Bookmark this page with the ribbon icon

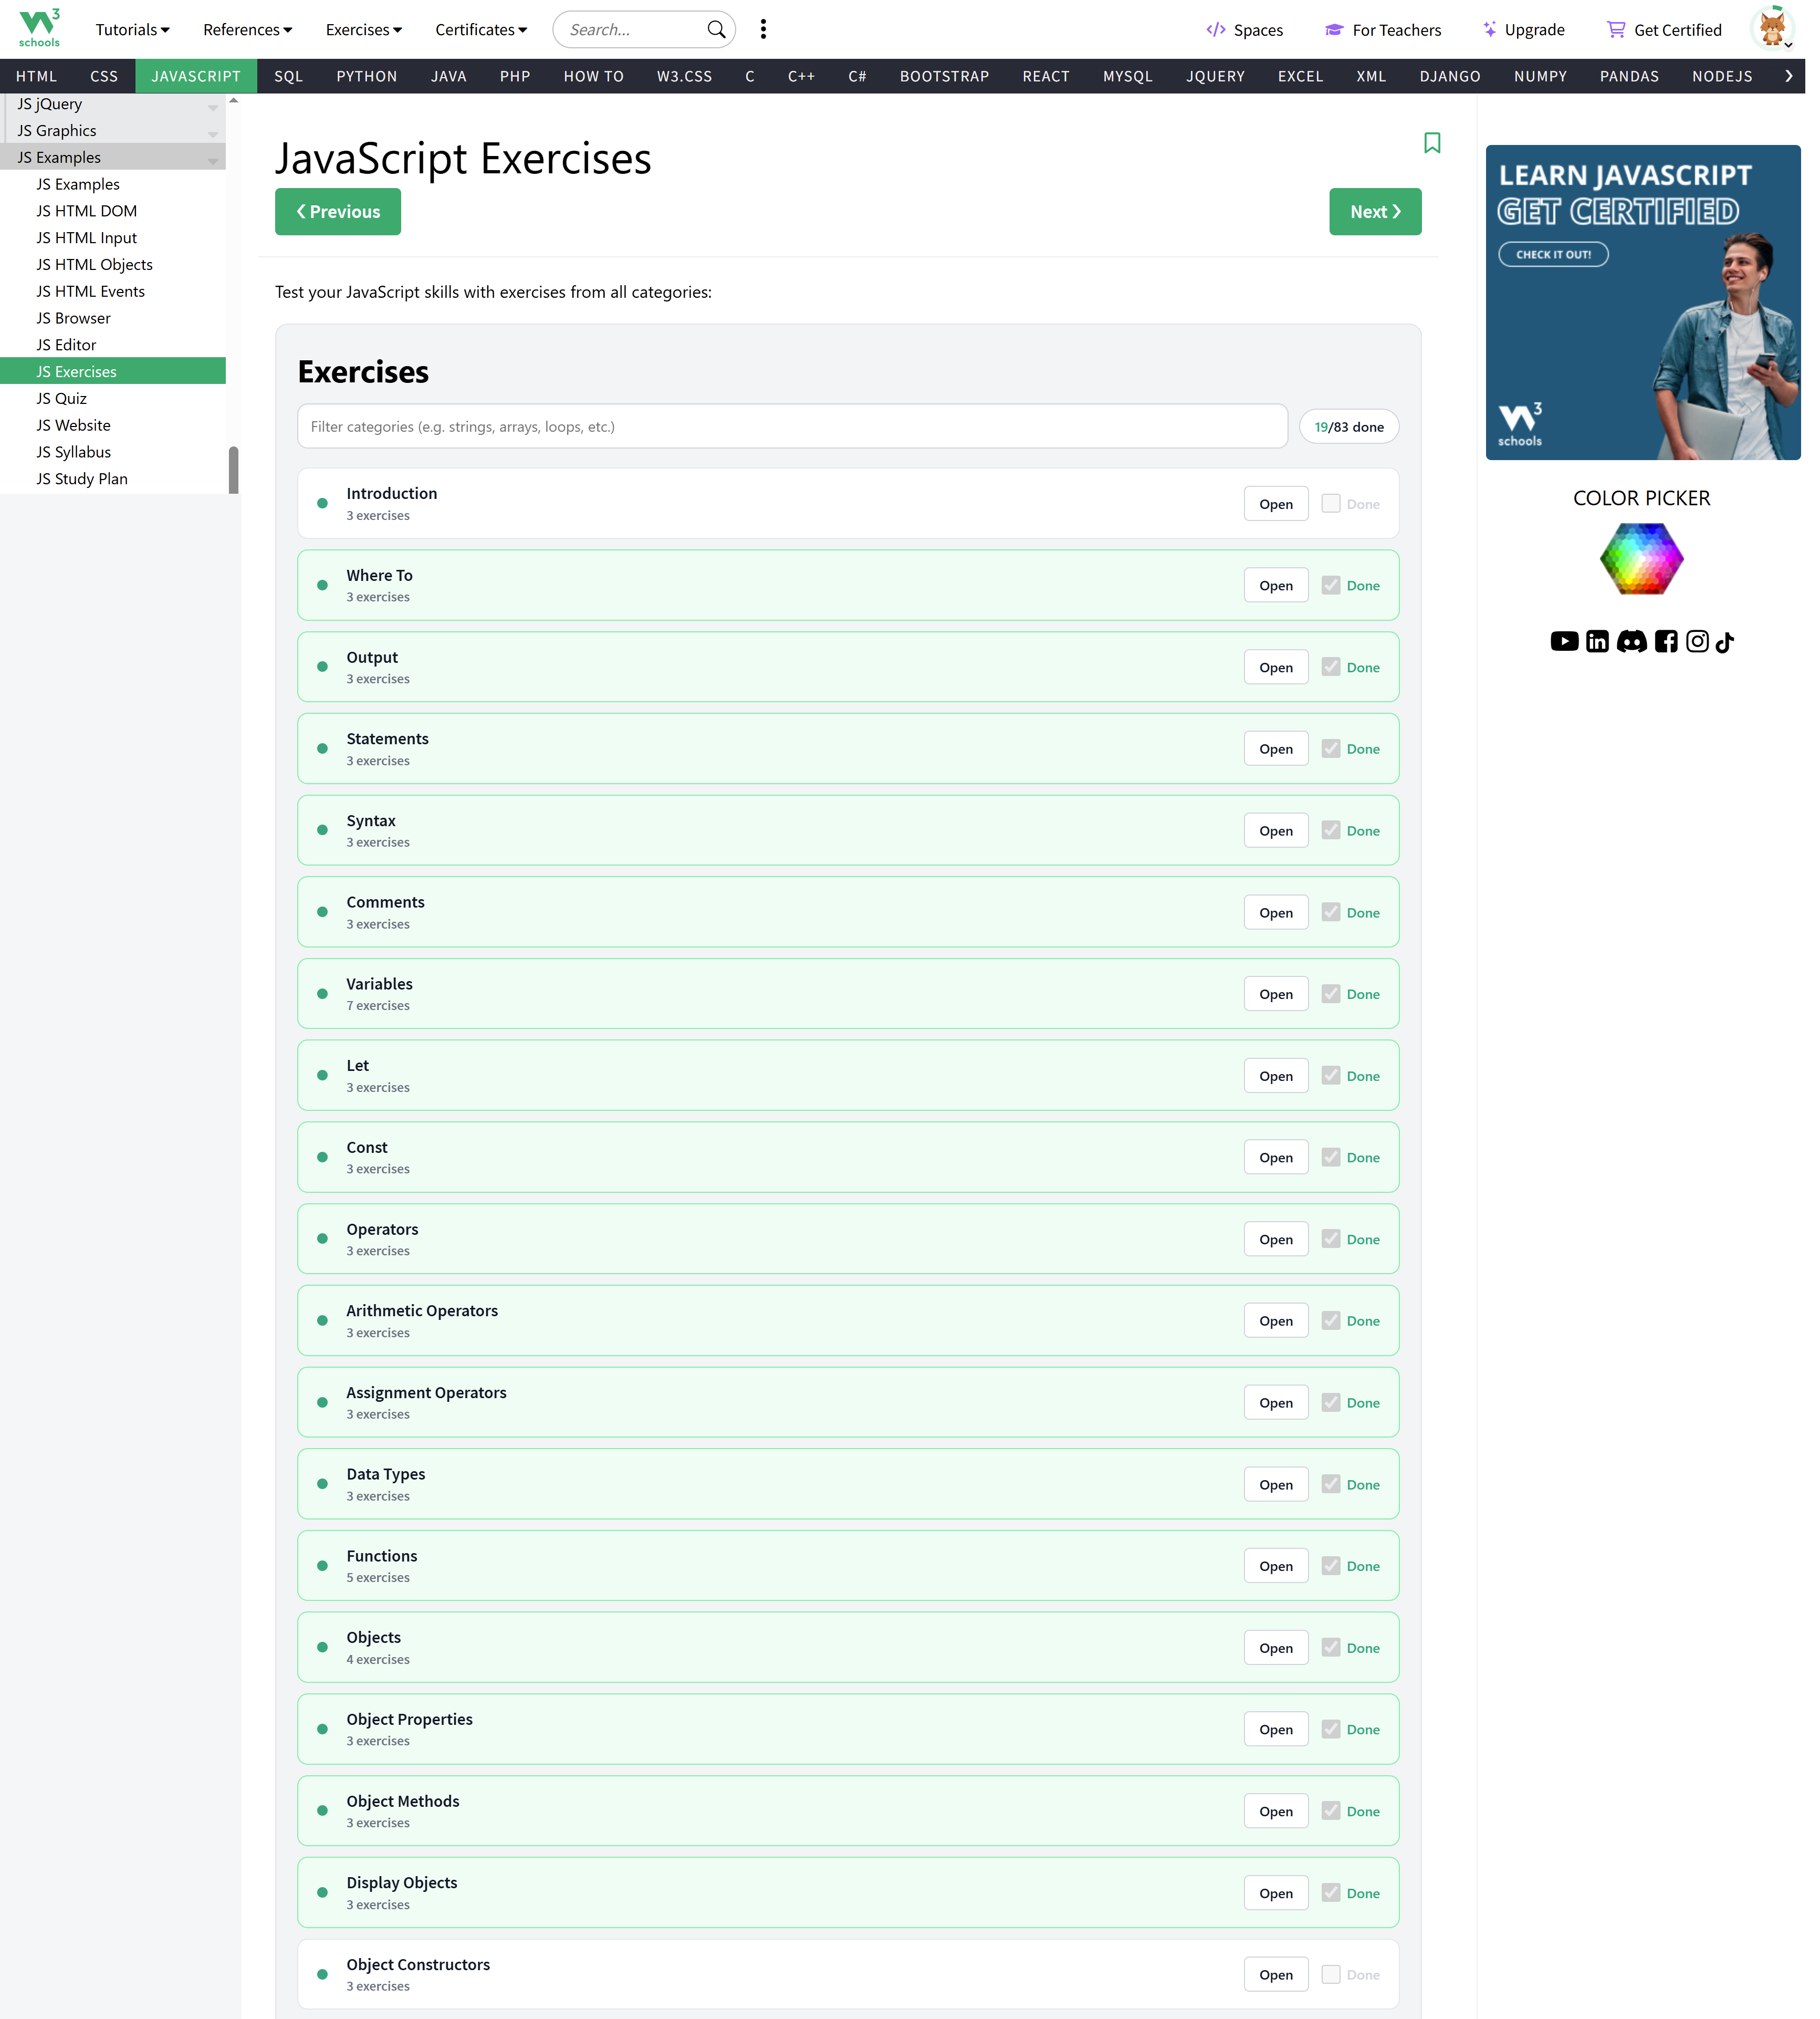[x=1433, y=144]
